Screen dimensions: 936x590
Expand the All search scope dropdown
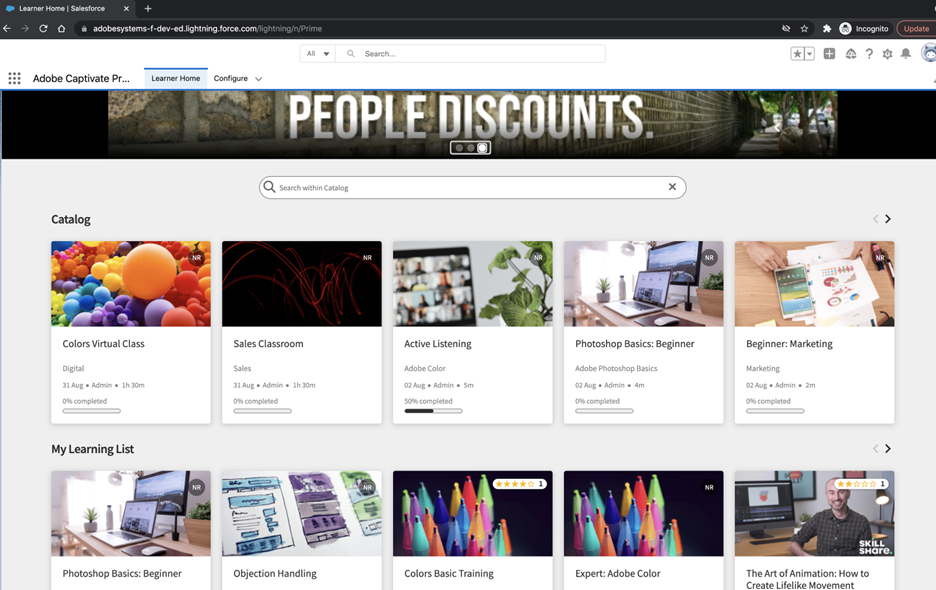pos(318,54)
